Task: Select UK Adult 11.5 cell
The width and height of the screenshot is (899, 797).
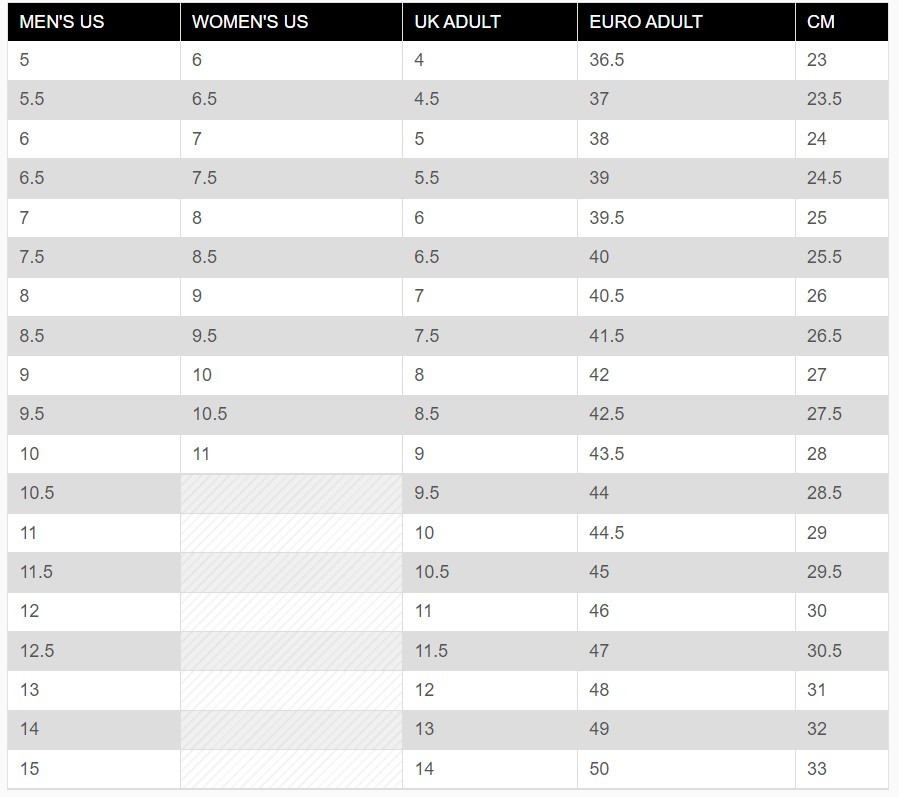Action: click(490, 651)
